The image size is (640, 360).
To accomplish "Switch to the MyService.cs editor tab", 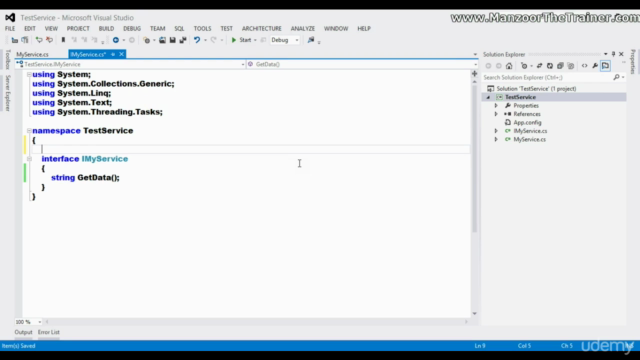I will [33, 54].
